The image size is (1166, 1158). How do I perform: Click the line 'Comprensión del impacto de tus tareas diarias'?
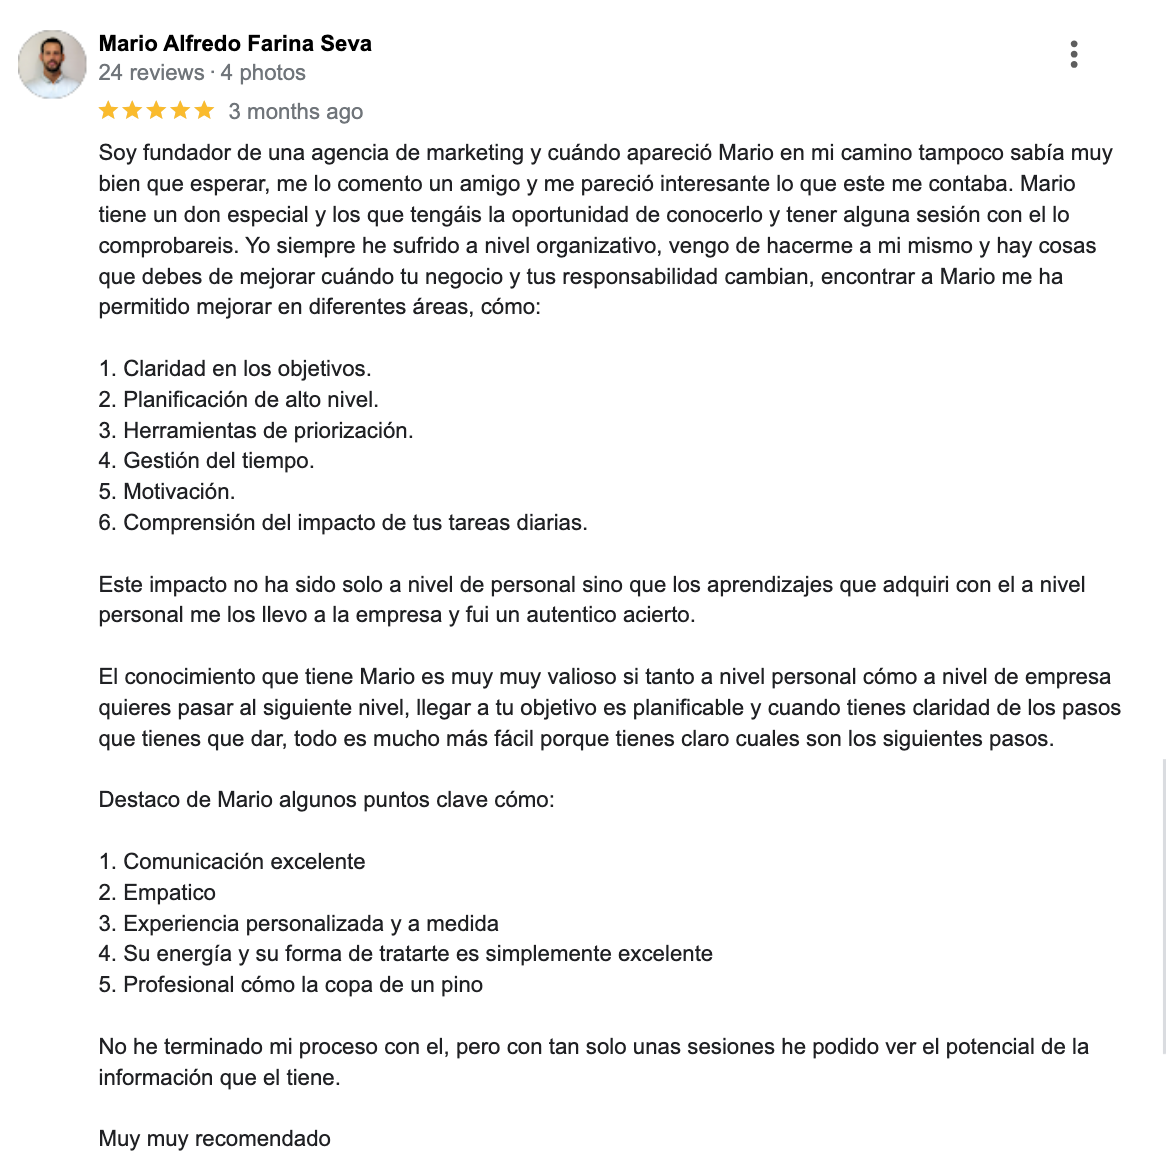pyautogui.click(x=343, y=523)
